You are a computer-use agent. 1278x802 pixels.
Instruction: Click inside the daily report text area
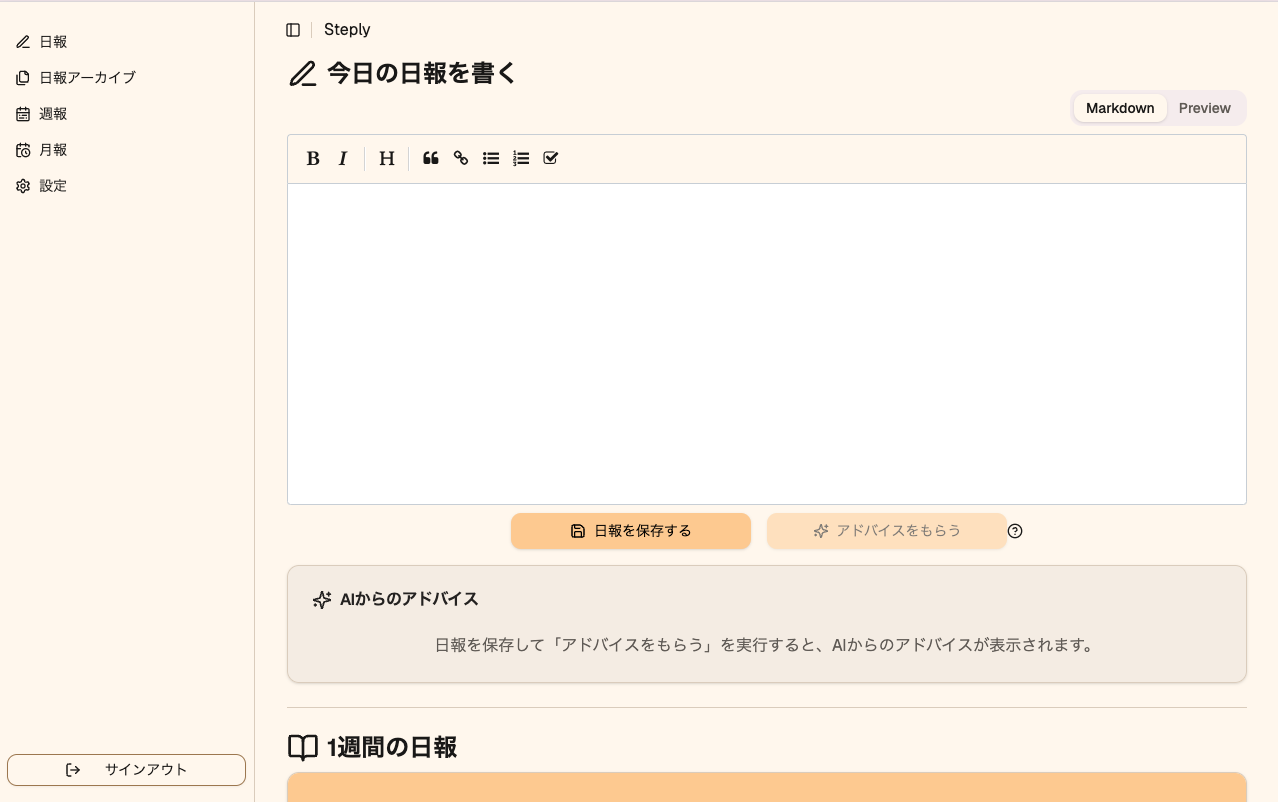(x=766, y=344)
